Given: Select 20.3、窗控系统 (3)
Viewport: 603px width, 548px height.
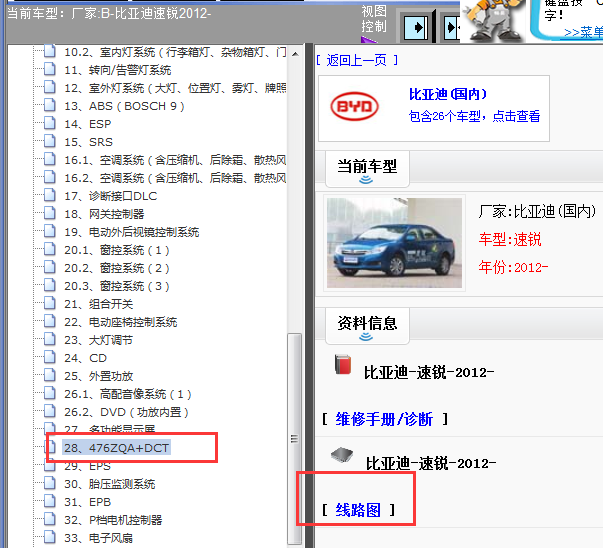Looking at the screenshot, I should click(117, 286).
